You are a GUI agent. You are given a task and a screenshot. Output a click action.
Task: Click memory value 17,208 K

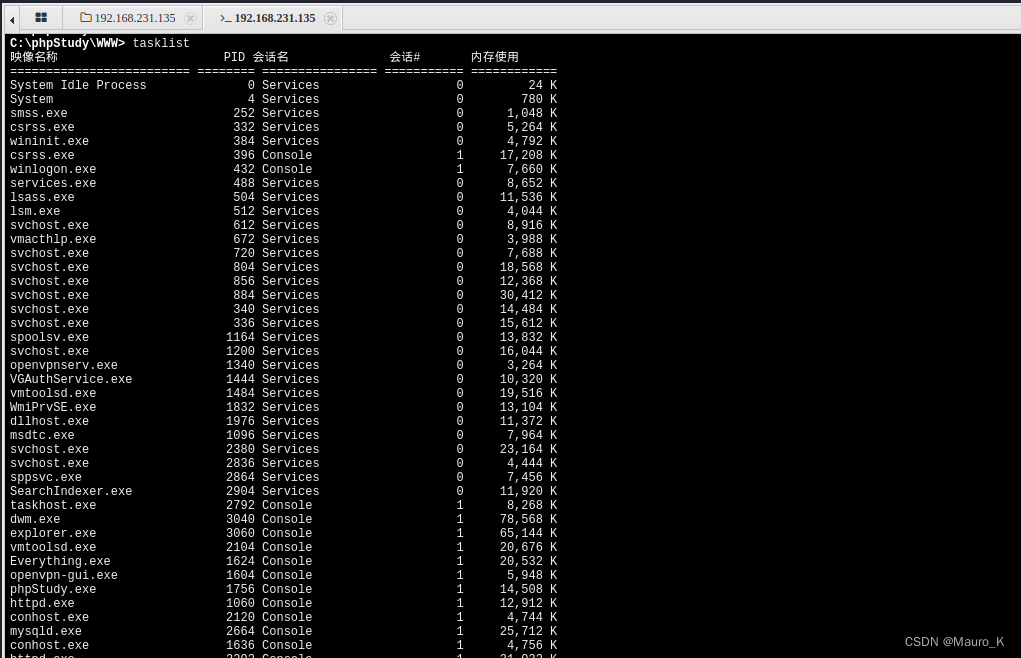[528, 156]
